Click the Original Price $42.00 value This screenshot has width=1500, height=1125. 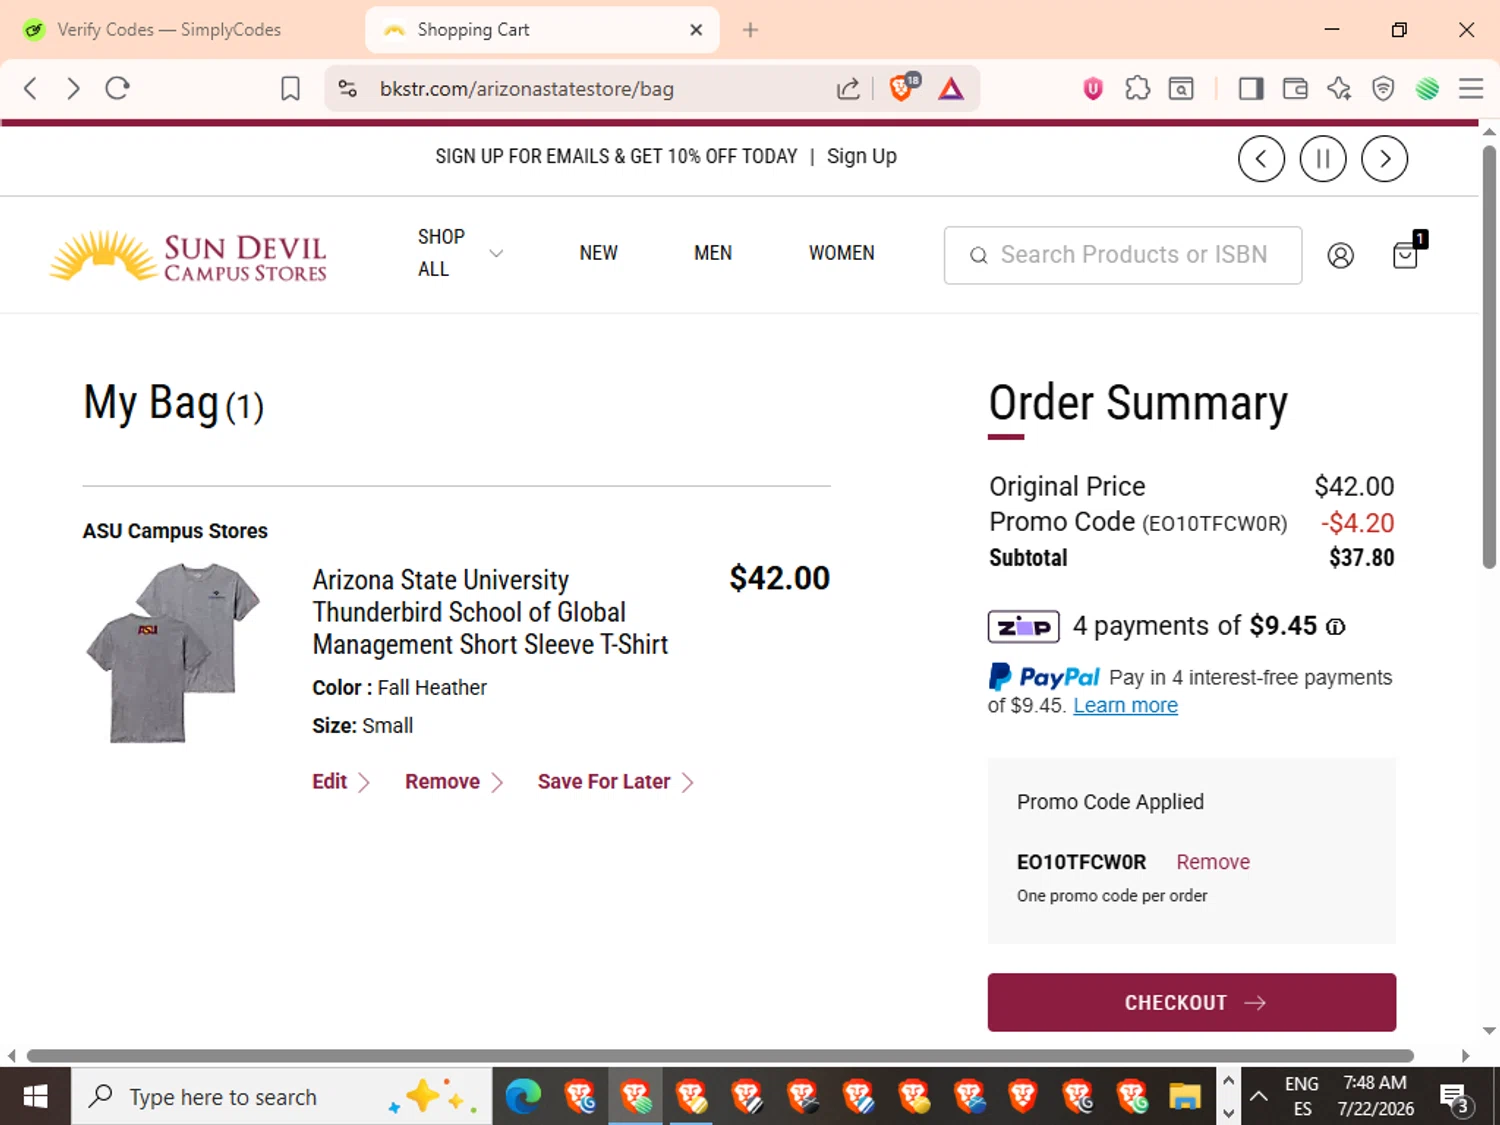[x=1354, y=487]
